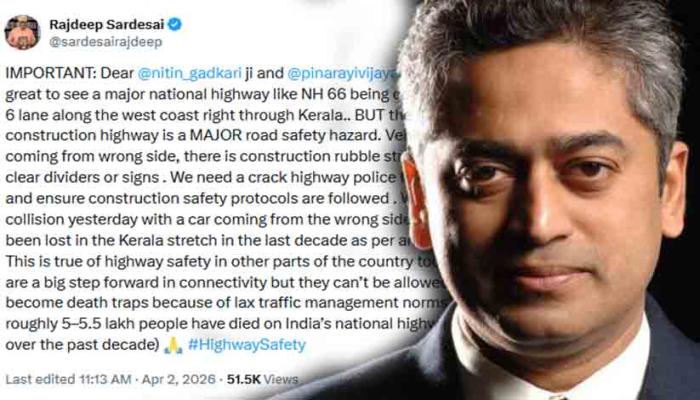Open the 51.5K Views count

tap(262, 379)
